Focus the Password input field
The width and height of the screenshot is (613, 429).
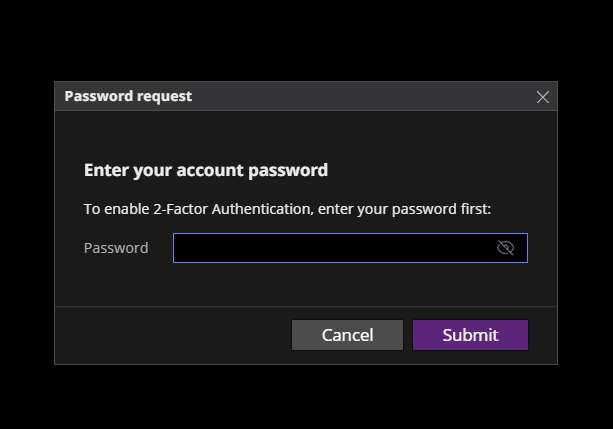[x=350, y=248]
